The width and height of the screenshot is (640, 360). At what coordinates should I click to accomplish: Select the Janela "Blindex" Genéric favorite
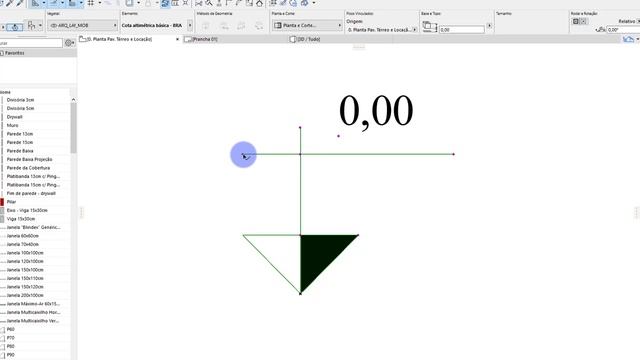[33, 227]
